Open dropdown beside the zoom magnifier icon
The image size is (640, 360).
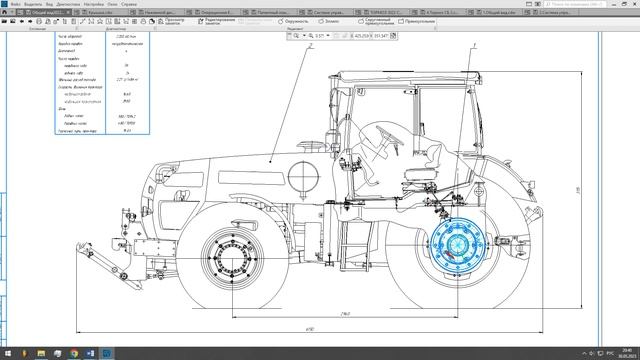coord(304,36)
